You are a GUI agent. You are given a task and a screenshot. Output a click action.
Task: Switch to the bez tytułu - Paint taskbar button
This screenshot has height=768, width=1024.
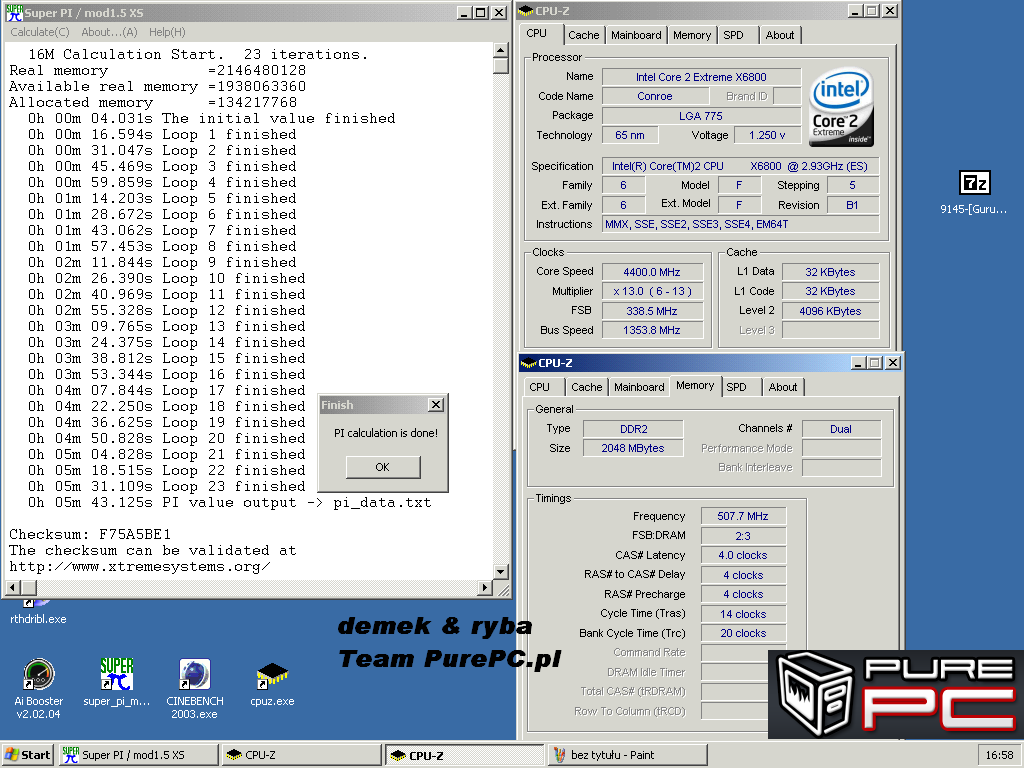(628, 755)
